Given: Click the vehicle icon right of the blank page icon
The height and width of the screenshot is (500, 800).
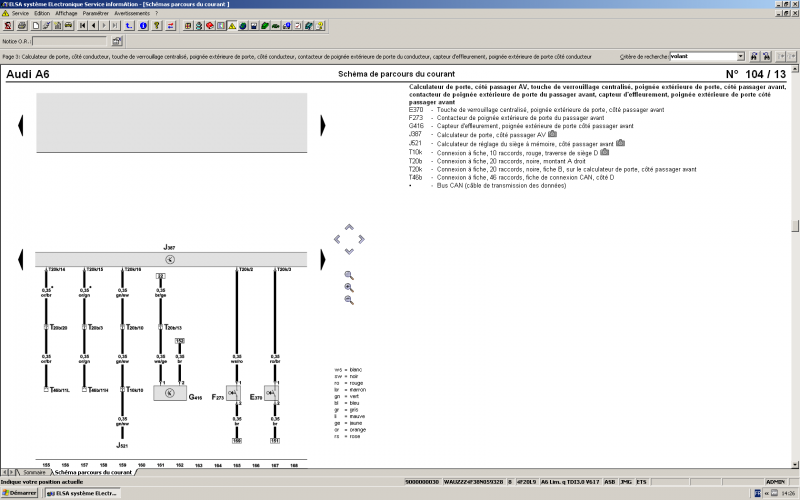Looking at the screenshot, I should tap(68, 26).
